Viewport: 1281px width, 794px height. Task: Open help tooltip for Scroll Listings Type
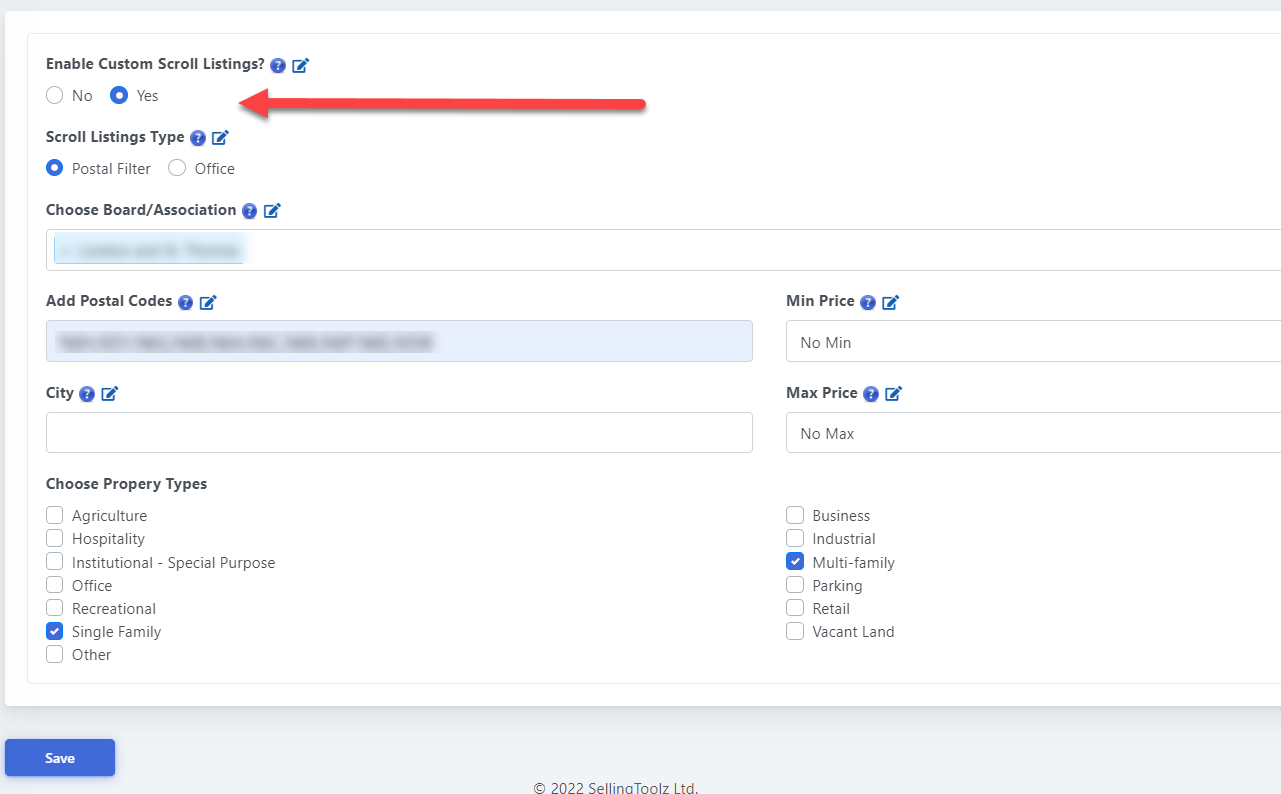click(x=198, y=138)
